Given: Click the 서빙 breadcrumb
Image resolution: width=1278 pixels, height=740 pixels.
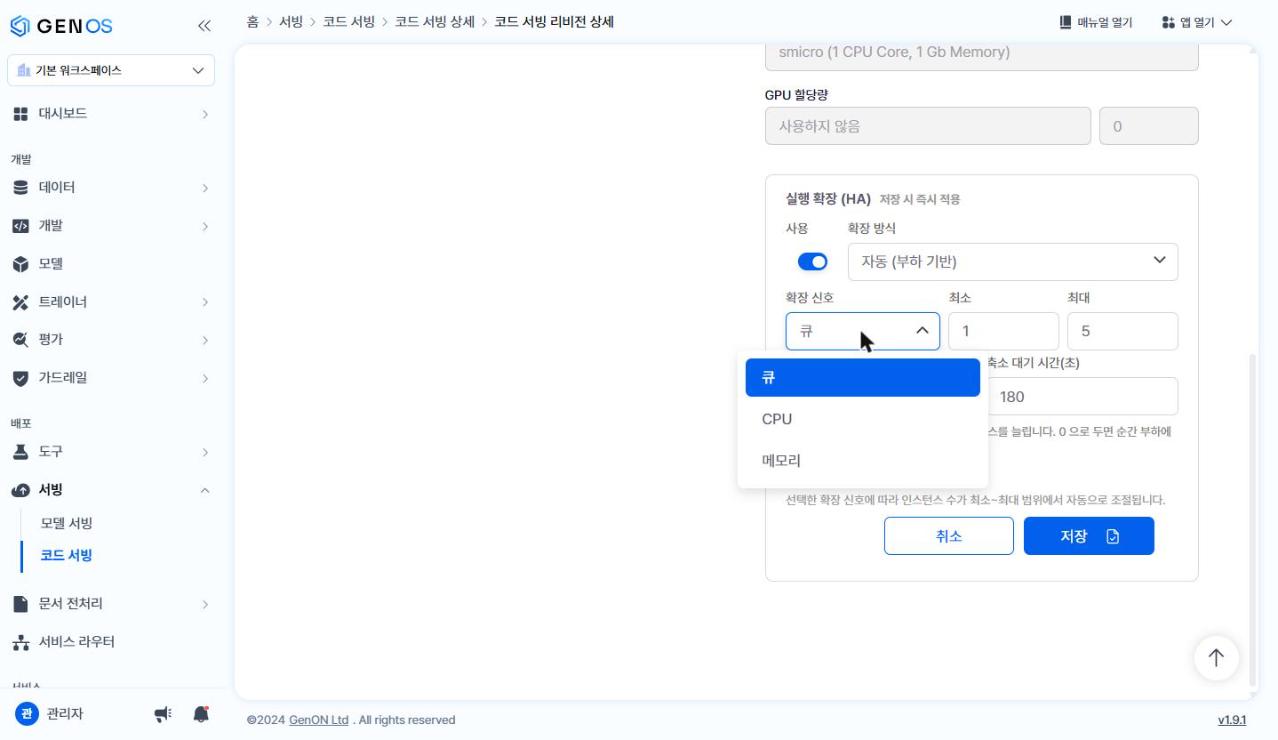Looking at the screenshot, I should (x=291, y=21).
